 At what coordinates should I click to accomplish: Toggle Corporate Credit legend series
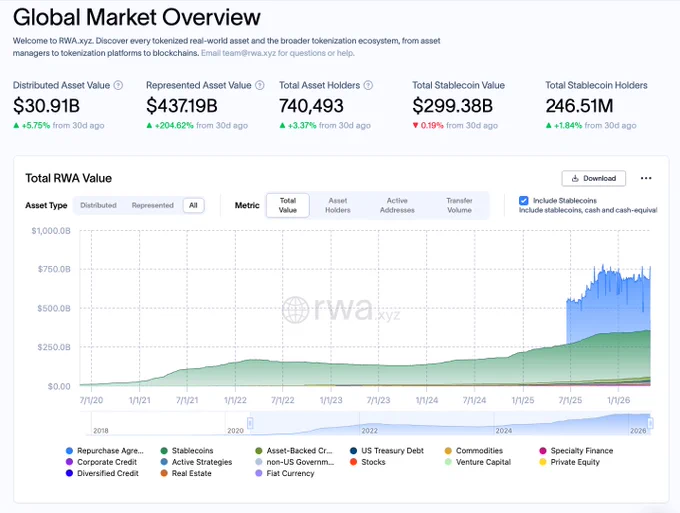click(101, 462)
